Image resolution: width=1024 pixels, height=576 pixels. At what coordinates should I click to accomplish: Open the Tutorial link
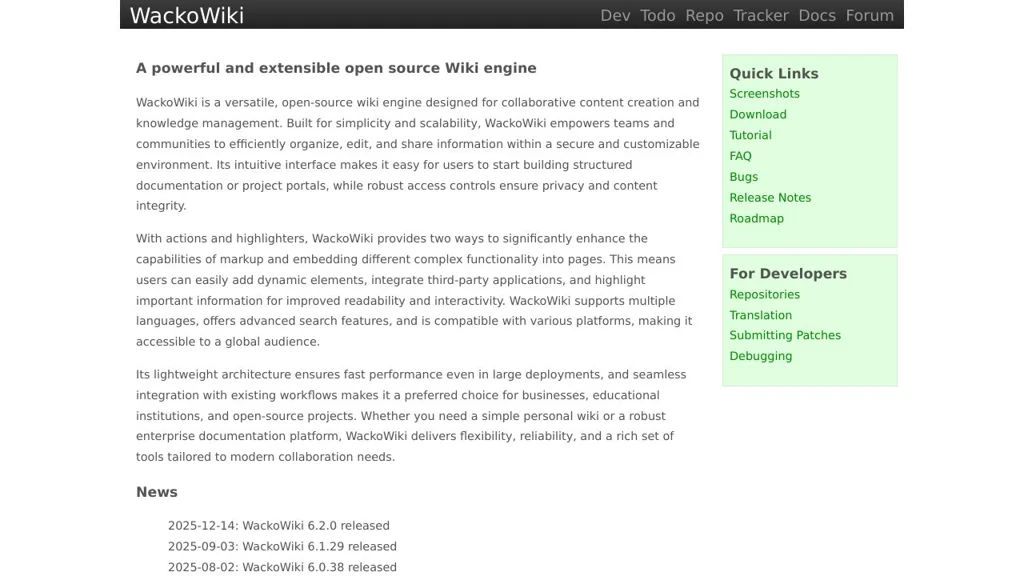tap(750, 135)
